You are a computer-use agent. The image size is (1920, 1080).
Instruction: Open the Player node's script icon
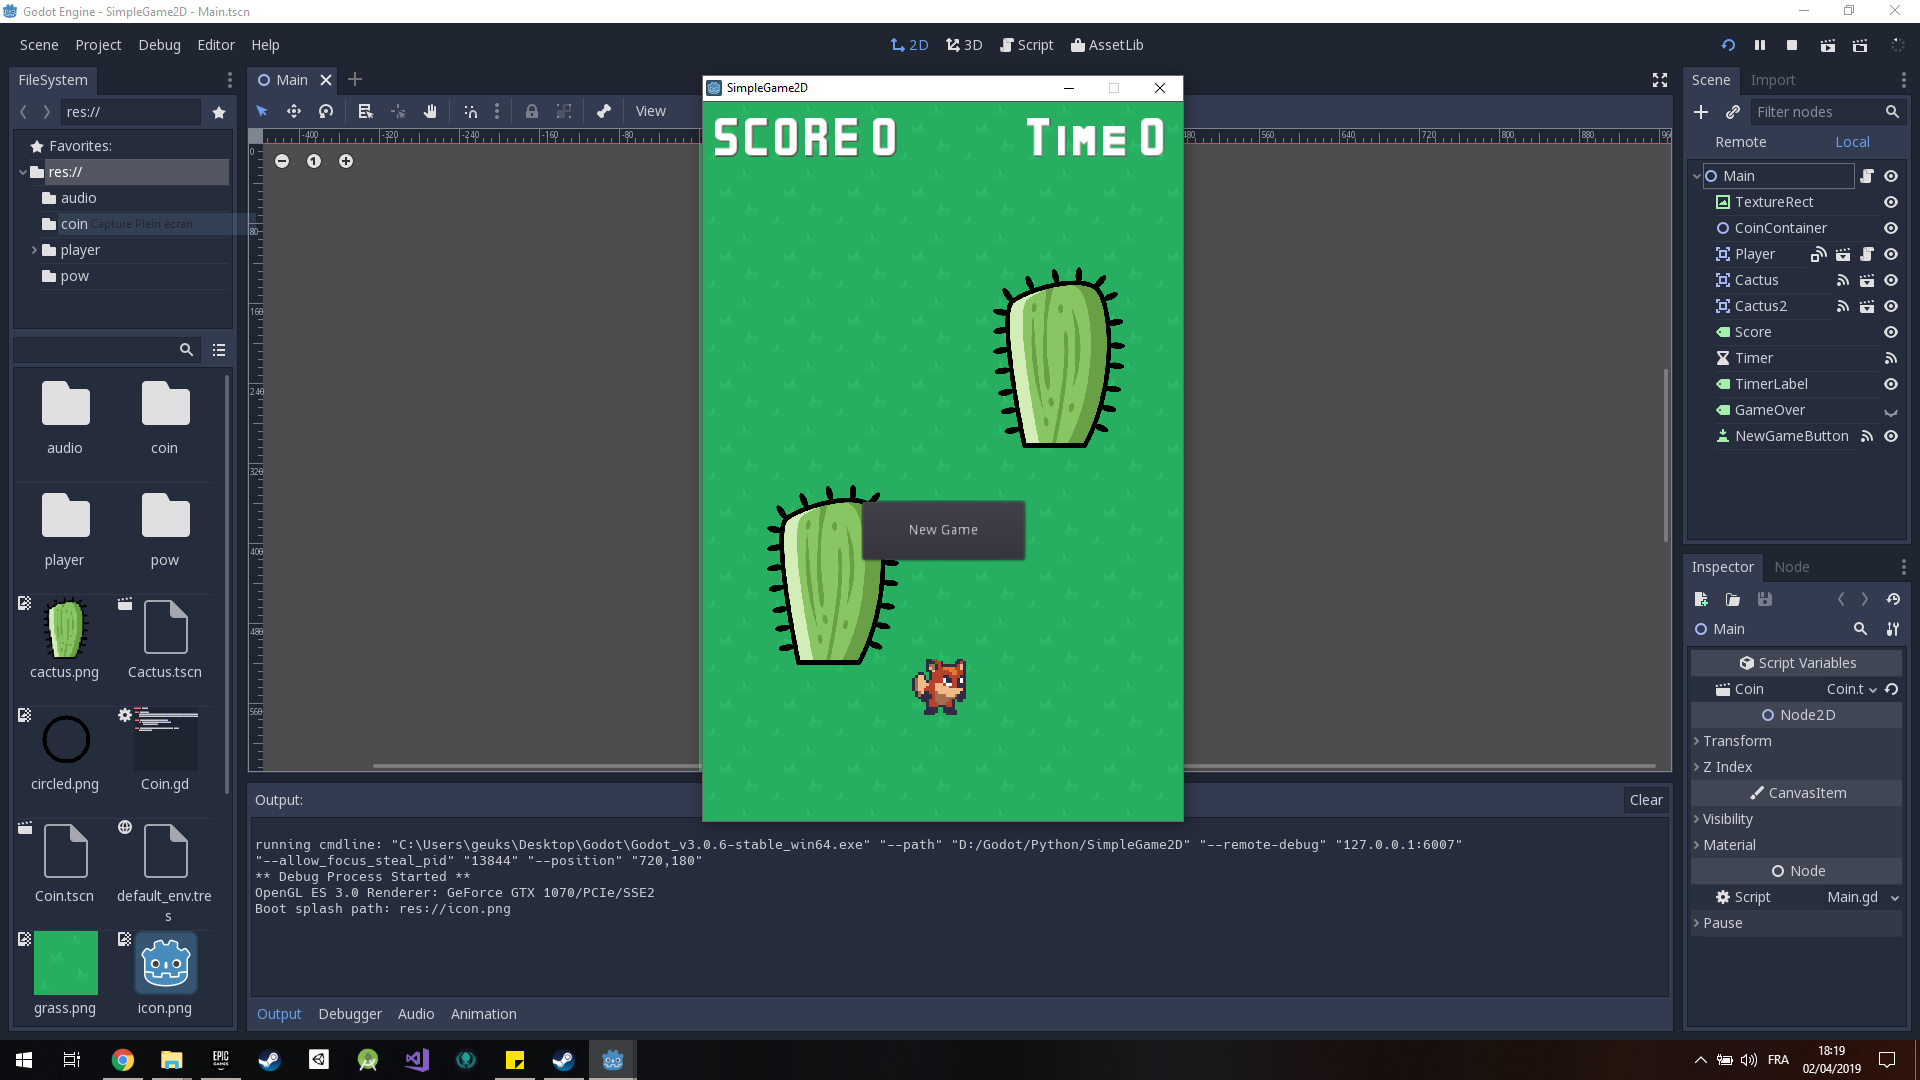[1866, 254]
